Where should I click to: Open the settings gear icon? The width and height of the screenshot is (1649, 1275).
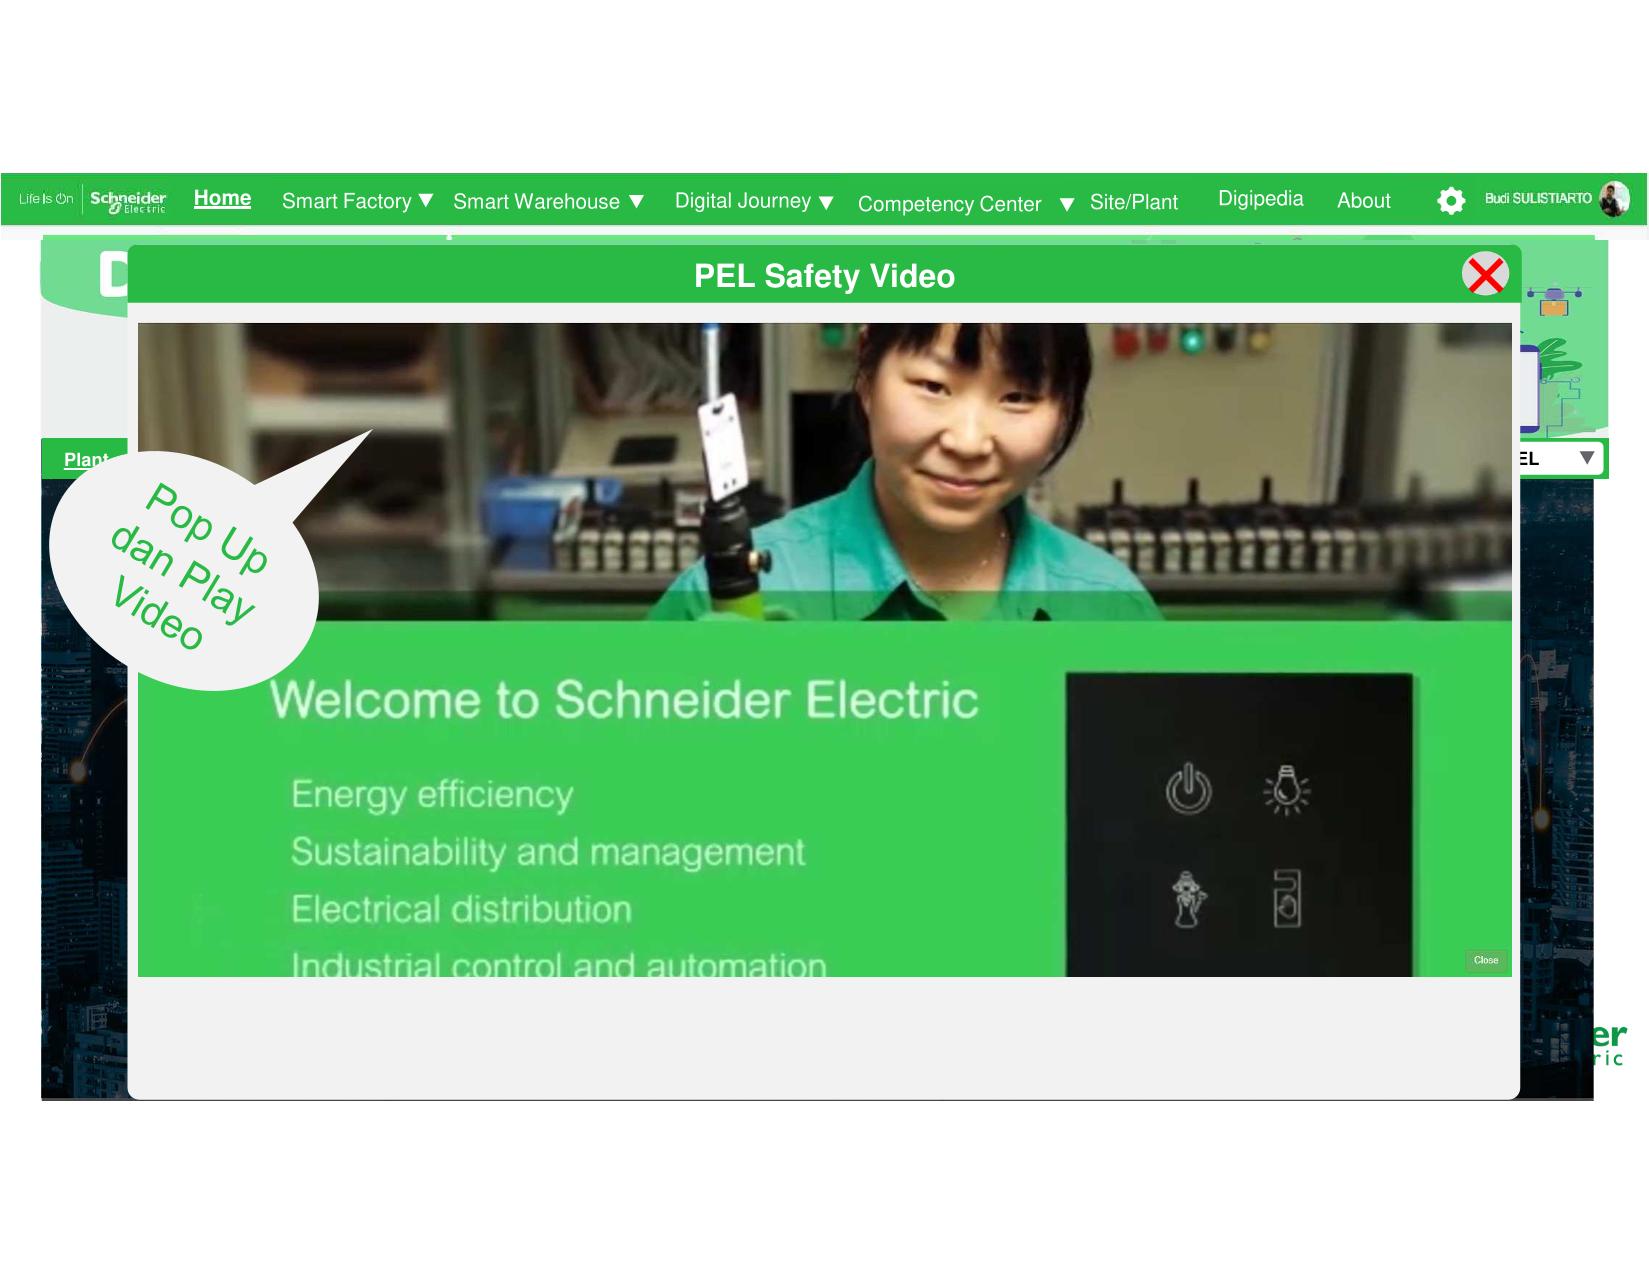pos(1450,201)
